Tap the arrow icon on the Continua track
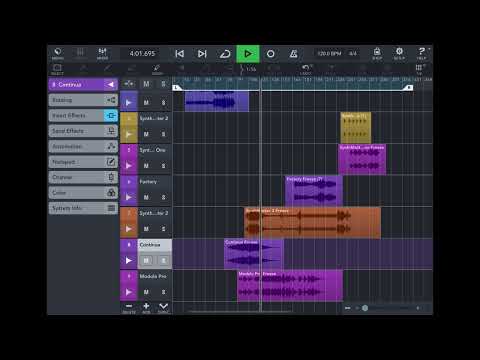The height and width of the screenshot is (360, 480). 129,260
